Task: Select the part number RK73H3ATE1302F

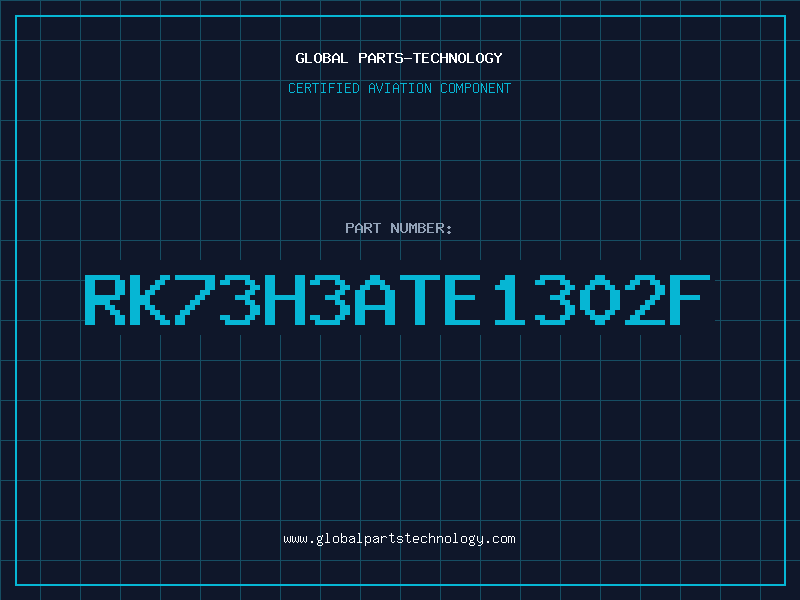Action: click(x=397, y=300)
